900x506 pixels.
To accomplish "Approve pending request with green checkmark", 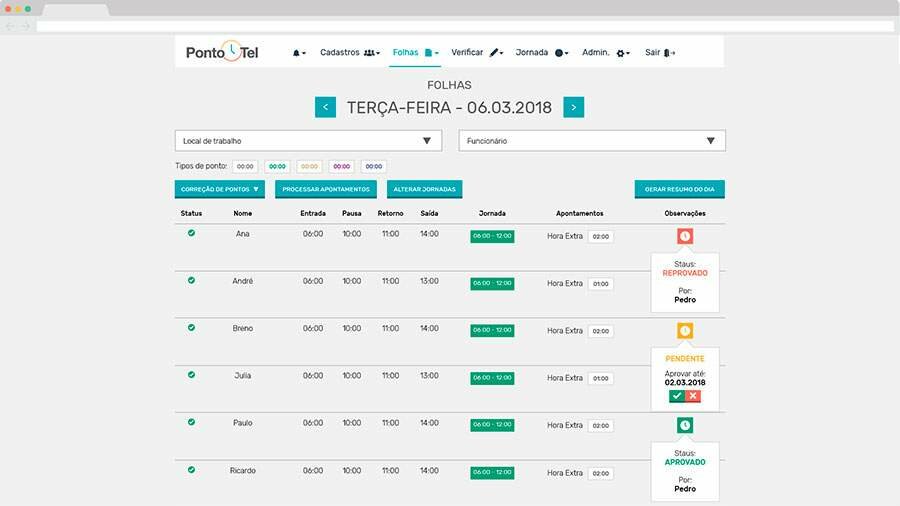I will click(x=677, y=396).
